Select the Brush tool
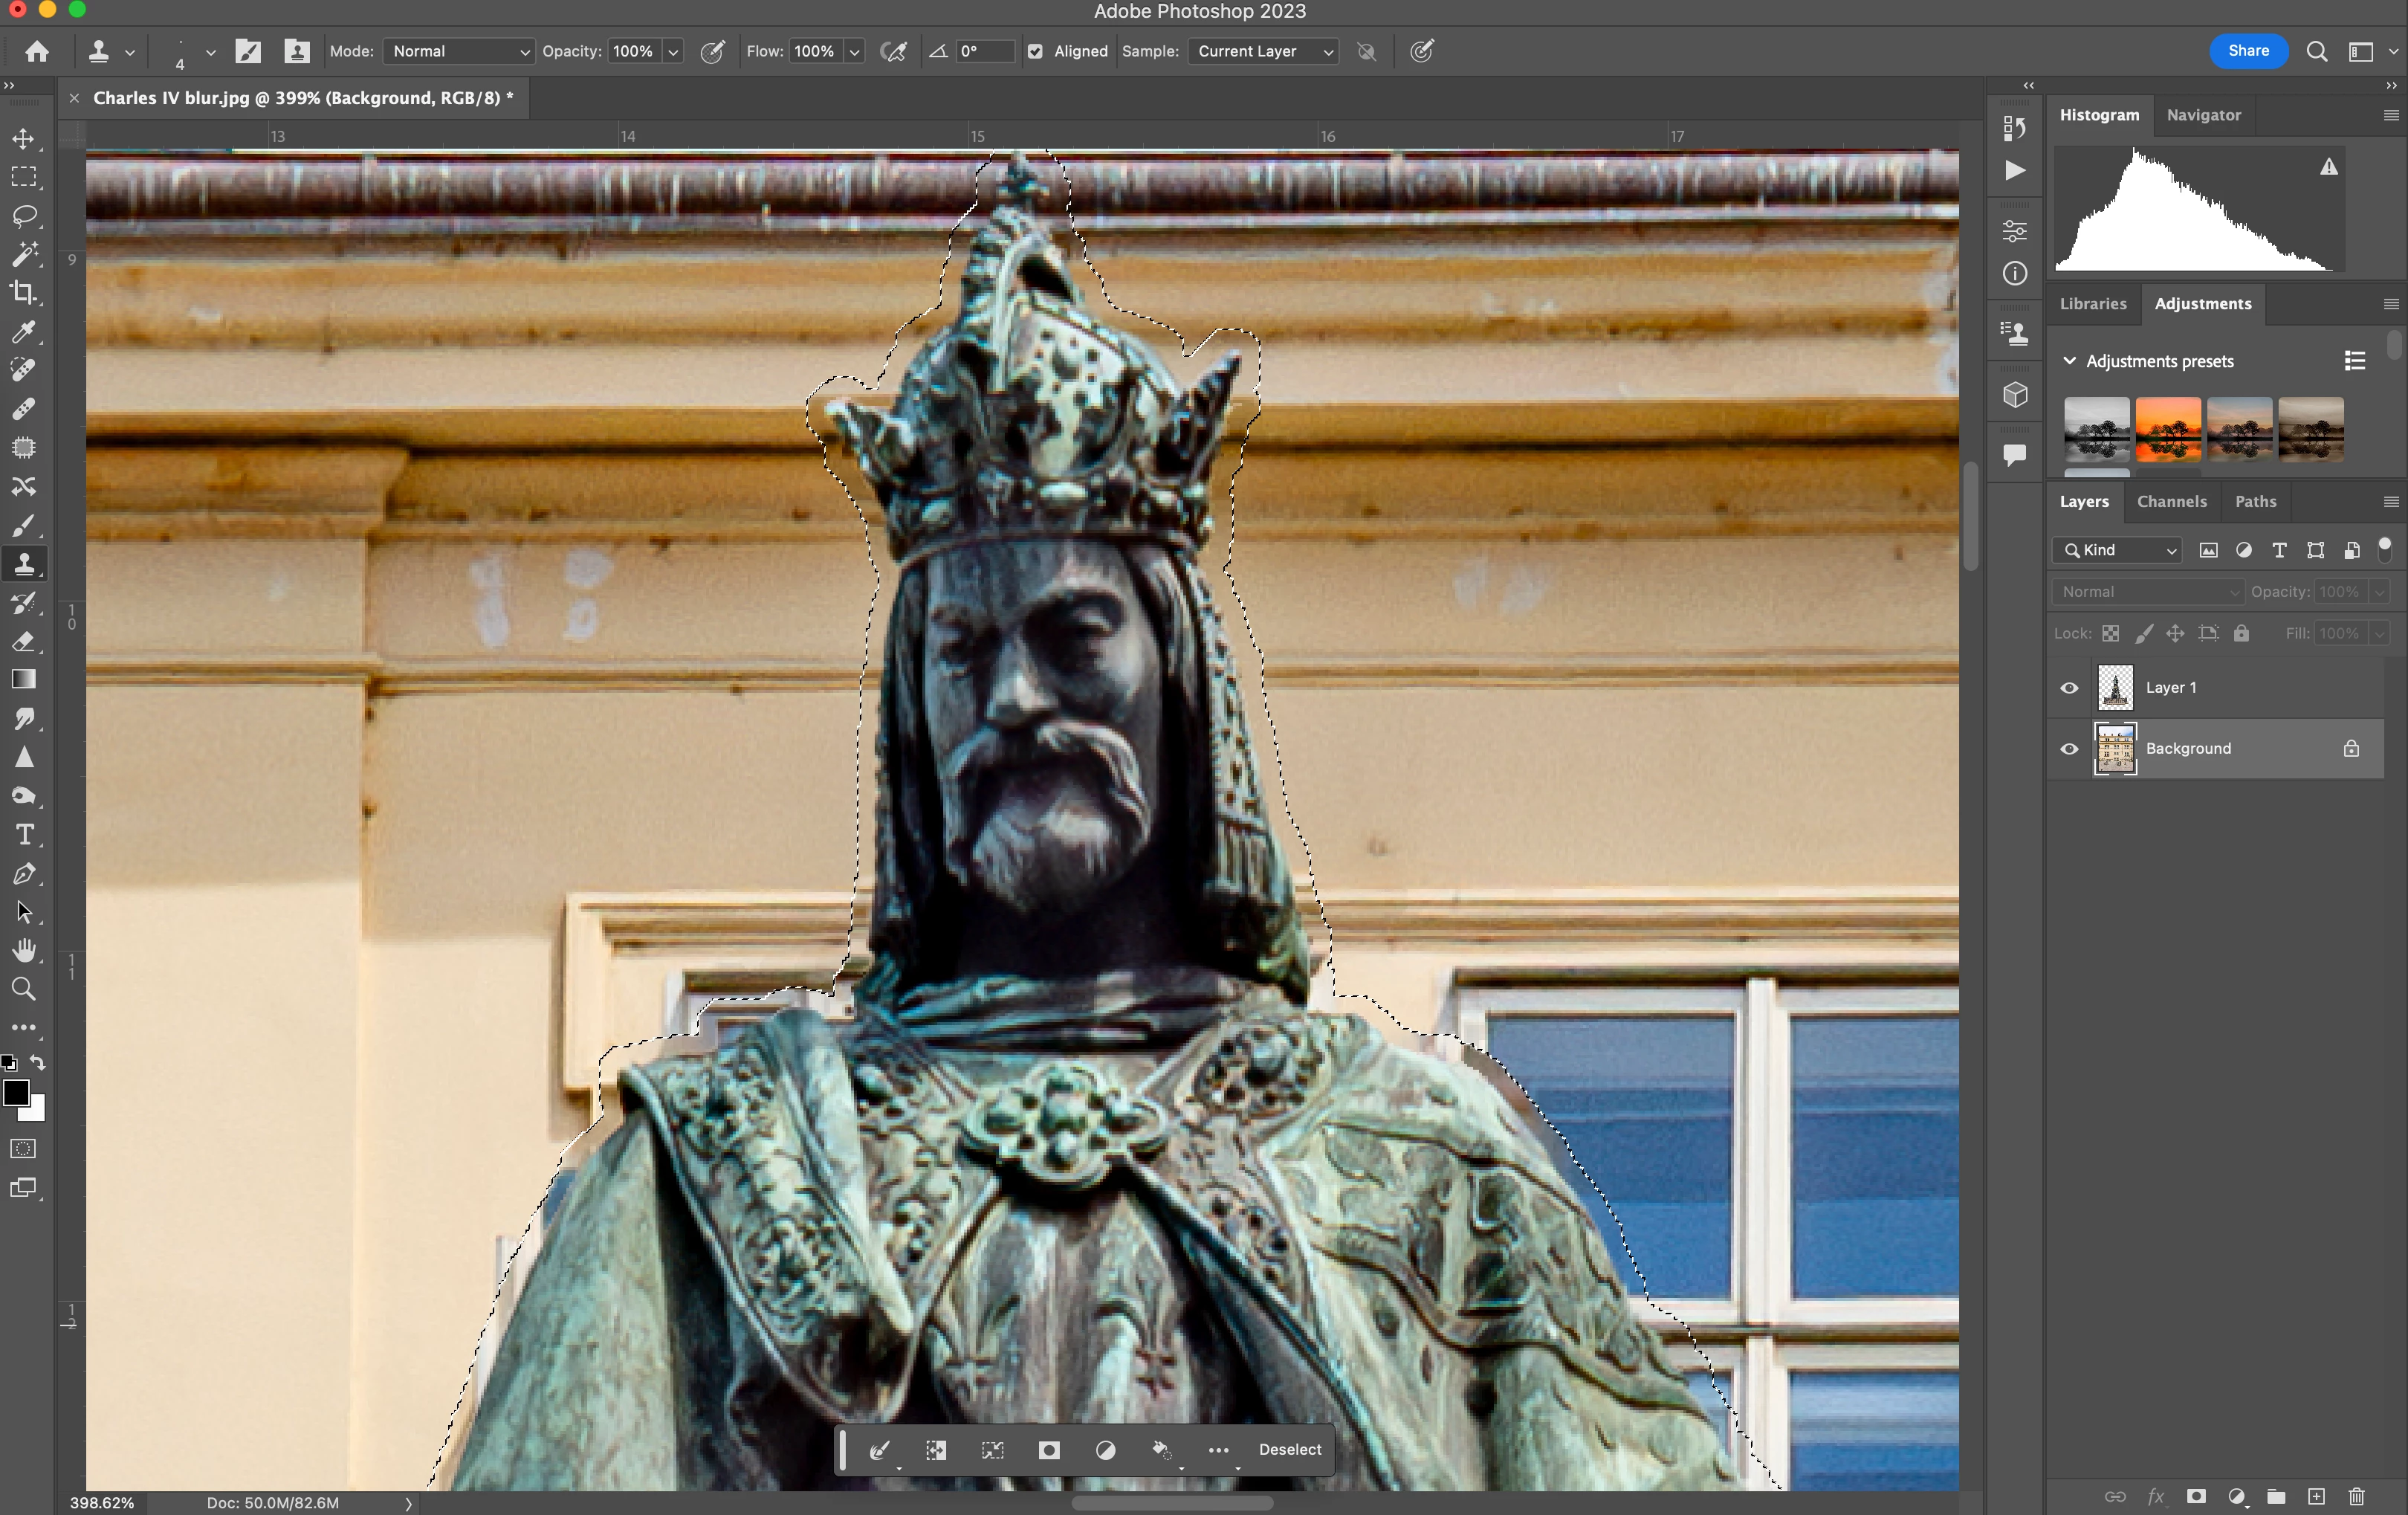The image size is (2408, 1515). pyautogui.click(x=24, y=525)
